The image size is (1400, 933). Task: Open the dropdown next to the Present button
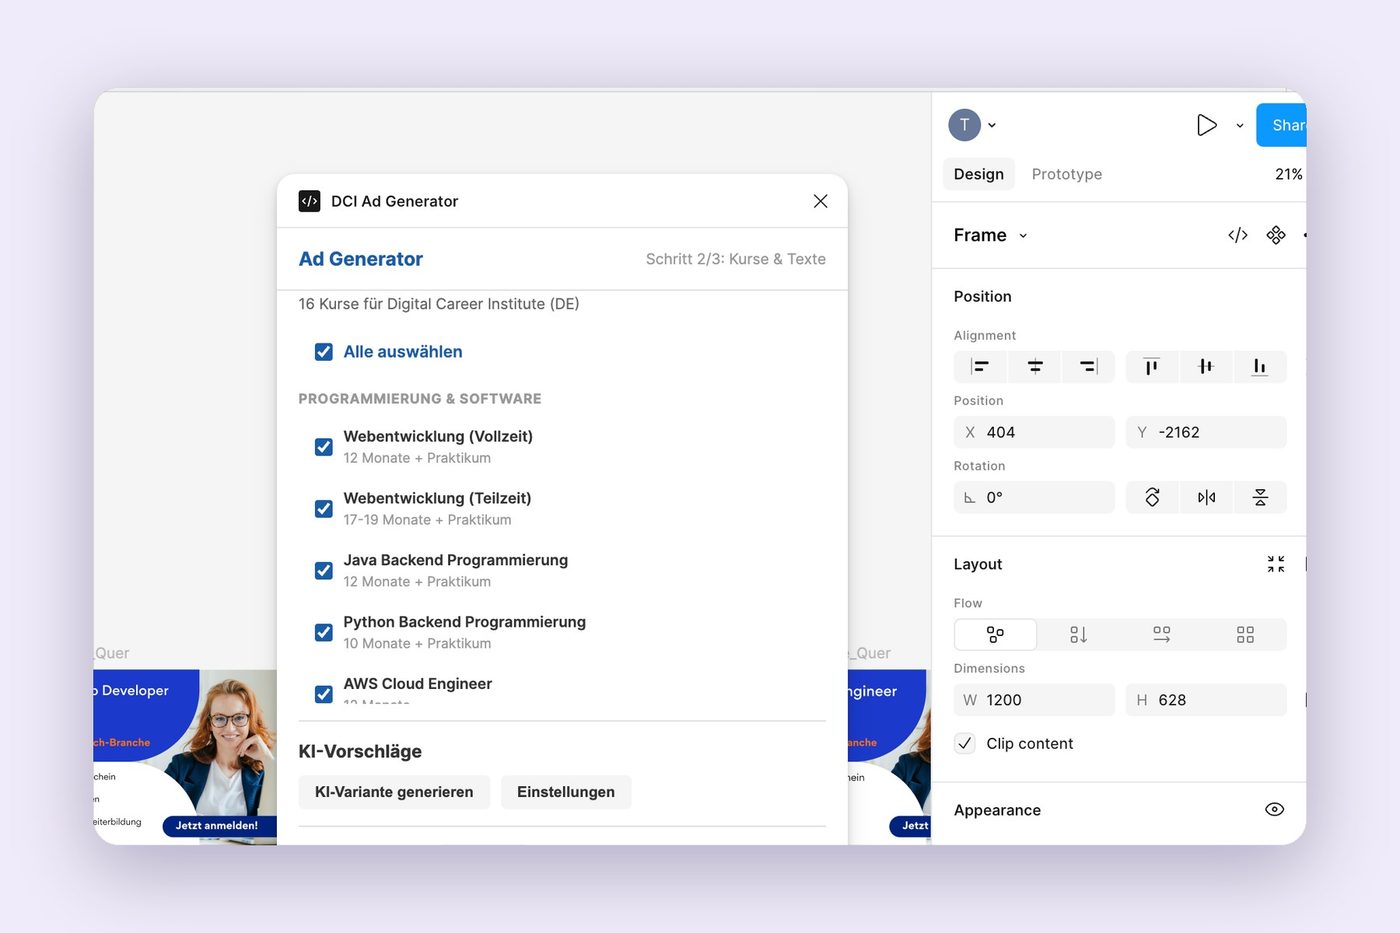coord(1240,126)
